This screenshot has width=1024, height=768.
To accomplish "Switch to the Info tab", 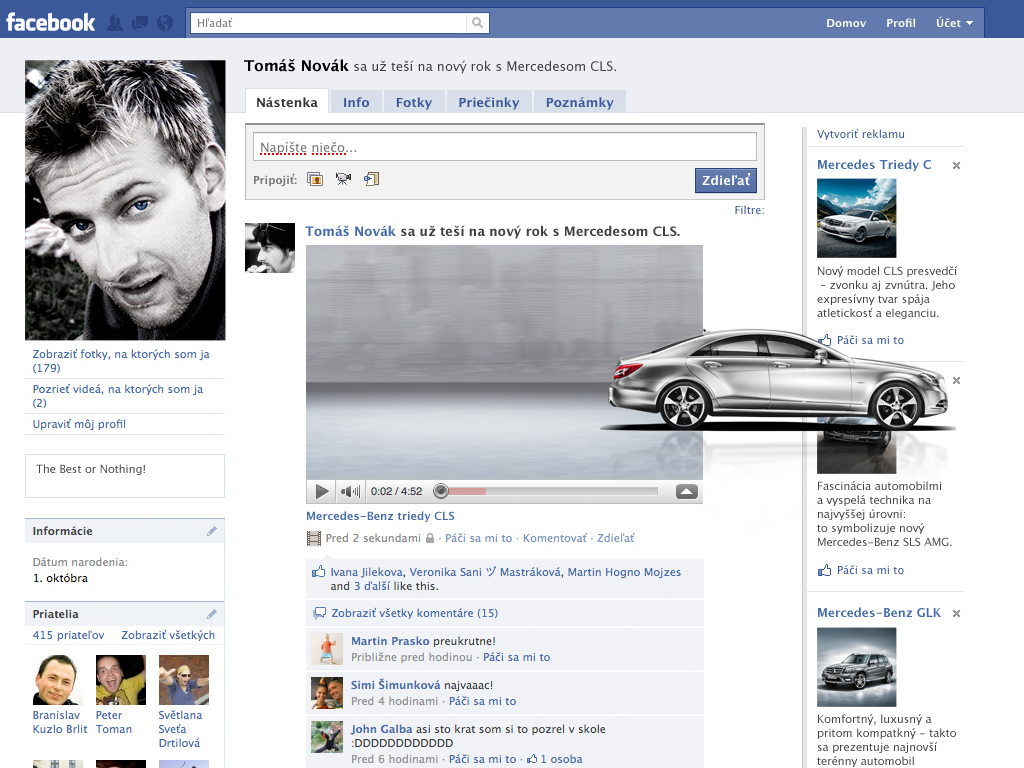I will [x=356, y=102].
